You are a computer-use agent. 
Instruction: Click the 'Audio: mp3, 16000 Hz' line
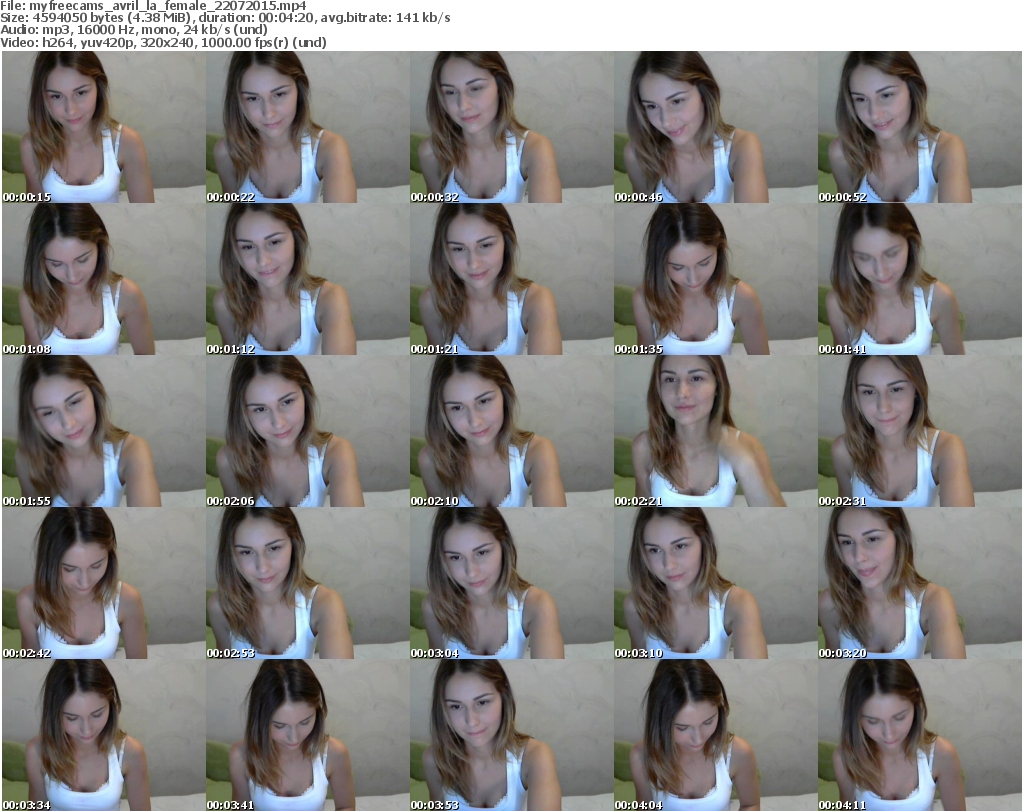tap(134, 30)
